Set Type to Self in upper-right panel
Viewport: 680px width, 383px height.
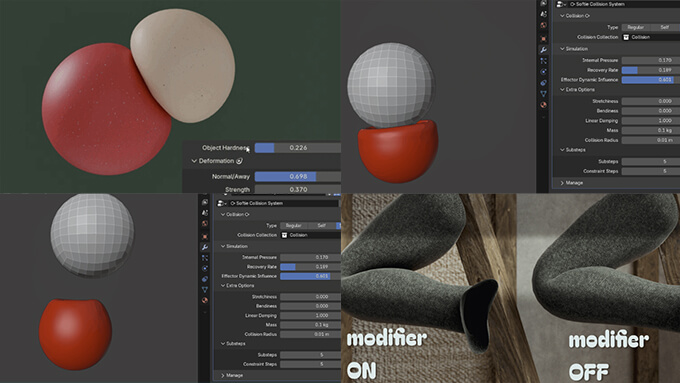pos(665,27)
